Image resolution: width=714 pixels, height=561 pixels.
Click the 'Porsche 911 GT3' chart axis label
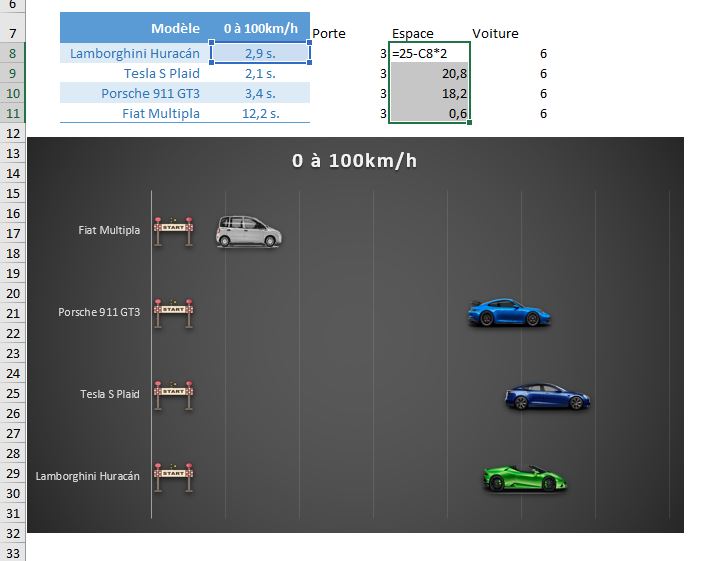pyautogui.click(x=99, y=312)
